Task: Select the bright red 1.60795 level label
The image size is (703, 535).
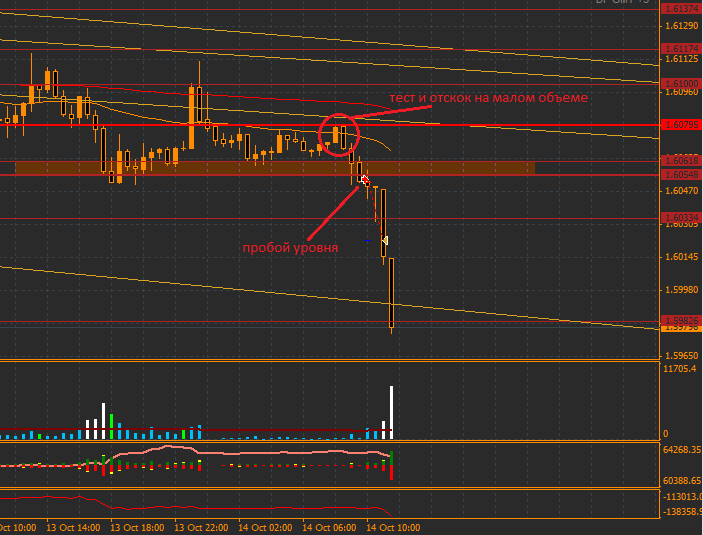Action: (681, 125)
